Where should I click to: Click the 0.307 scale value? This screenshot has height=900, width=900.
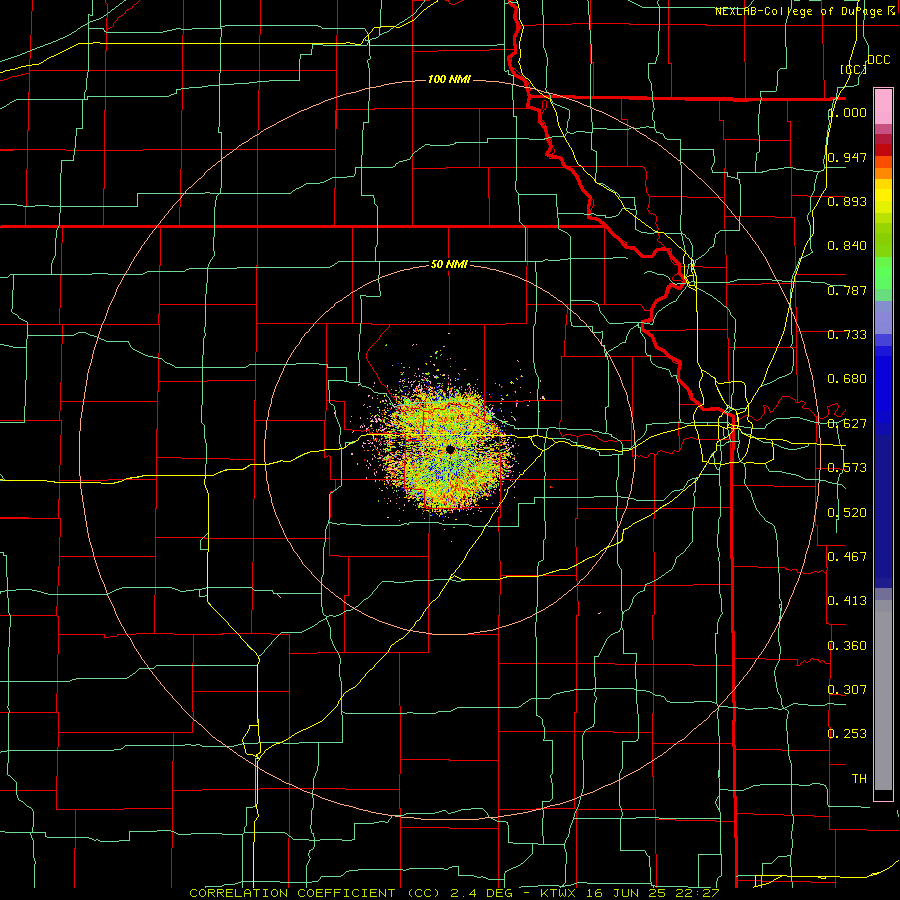847,689
